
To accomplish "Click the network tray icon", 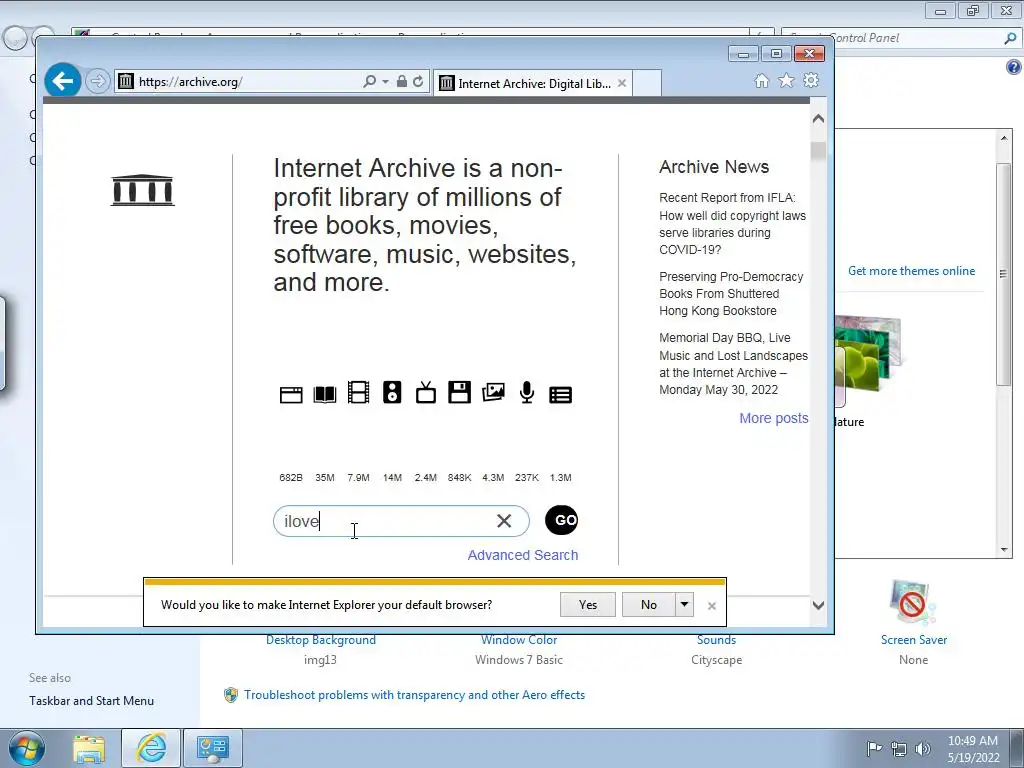I will click(899, 749).
